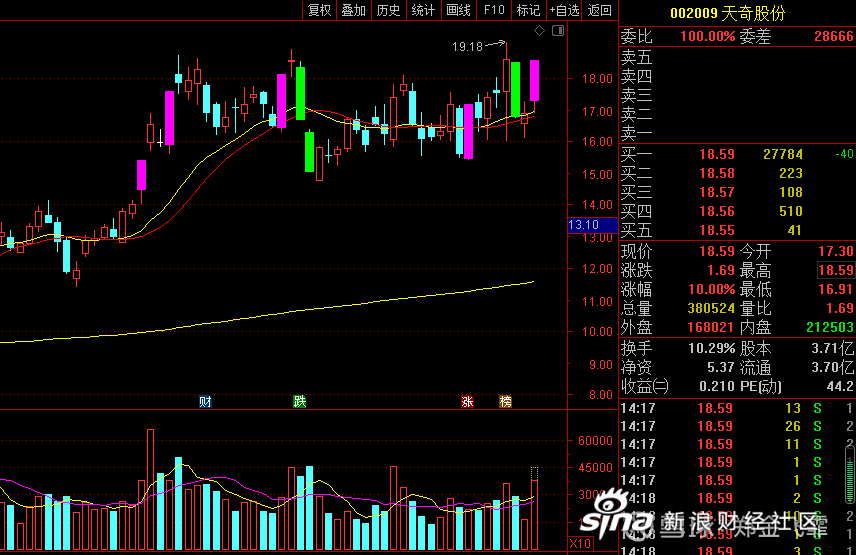Open the 统计 statistics menu
The width and height of the screenshot is (856, 555).
coord(423,10)
